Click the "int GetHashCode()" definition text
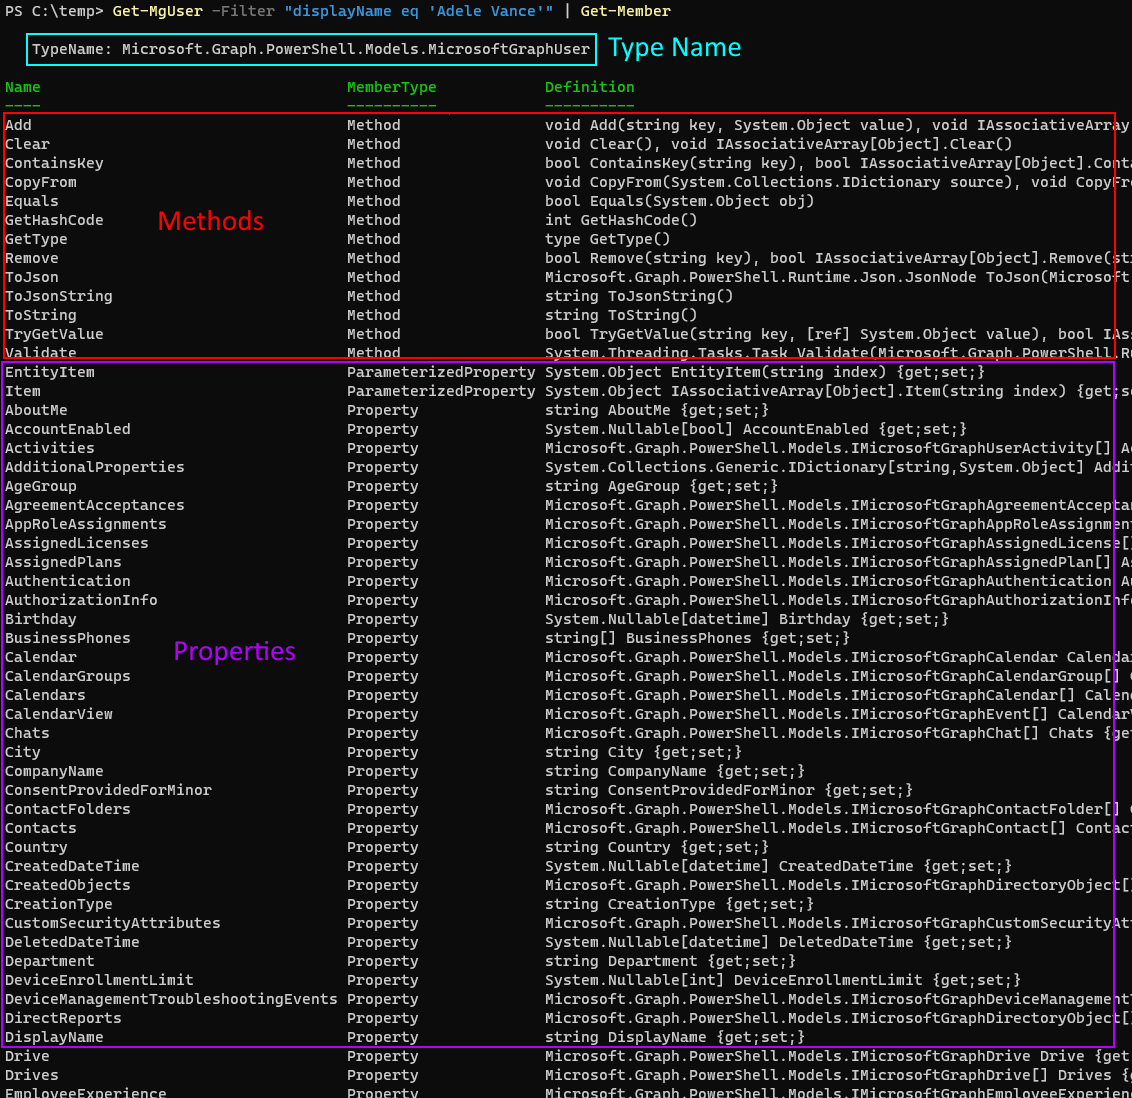 click(621, 220)
